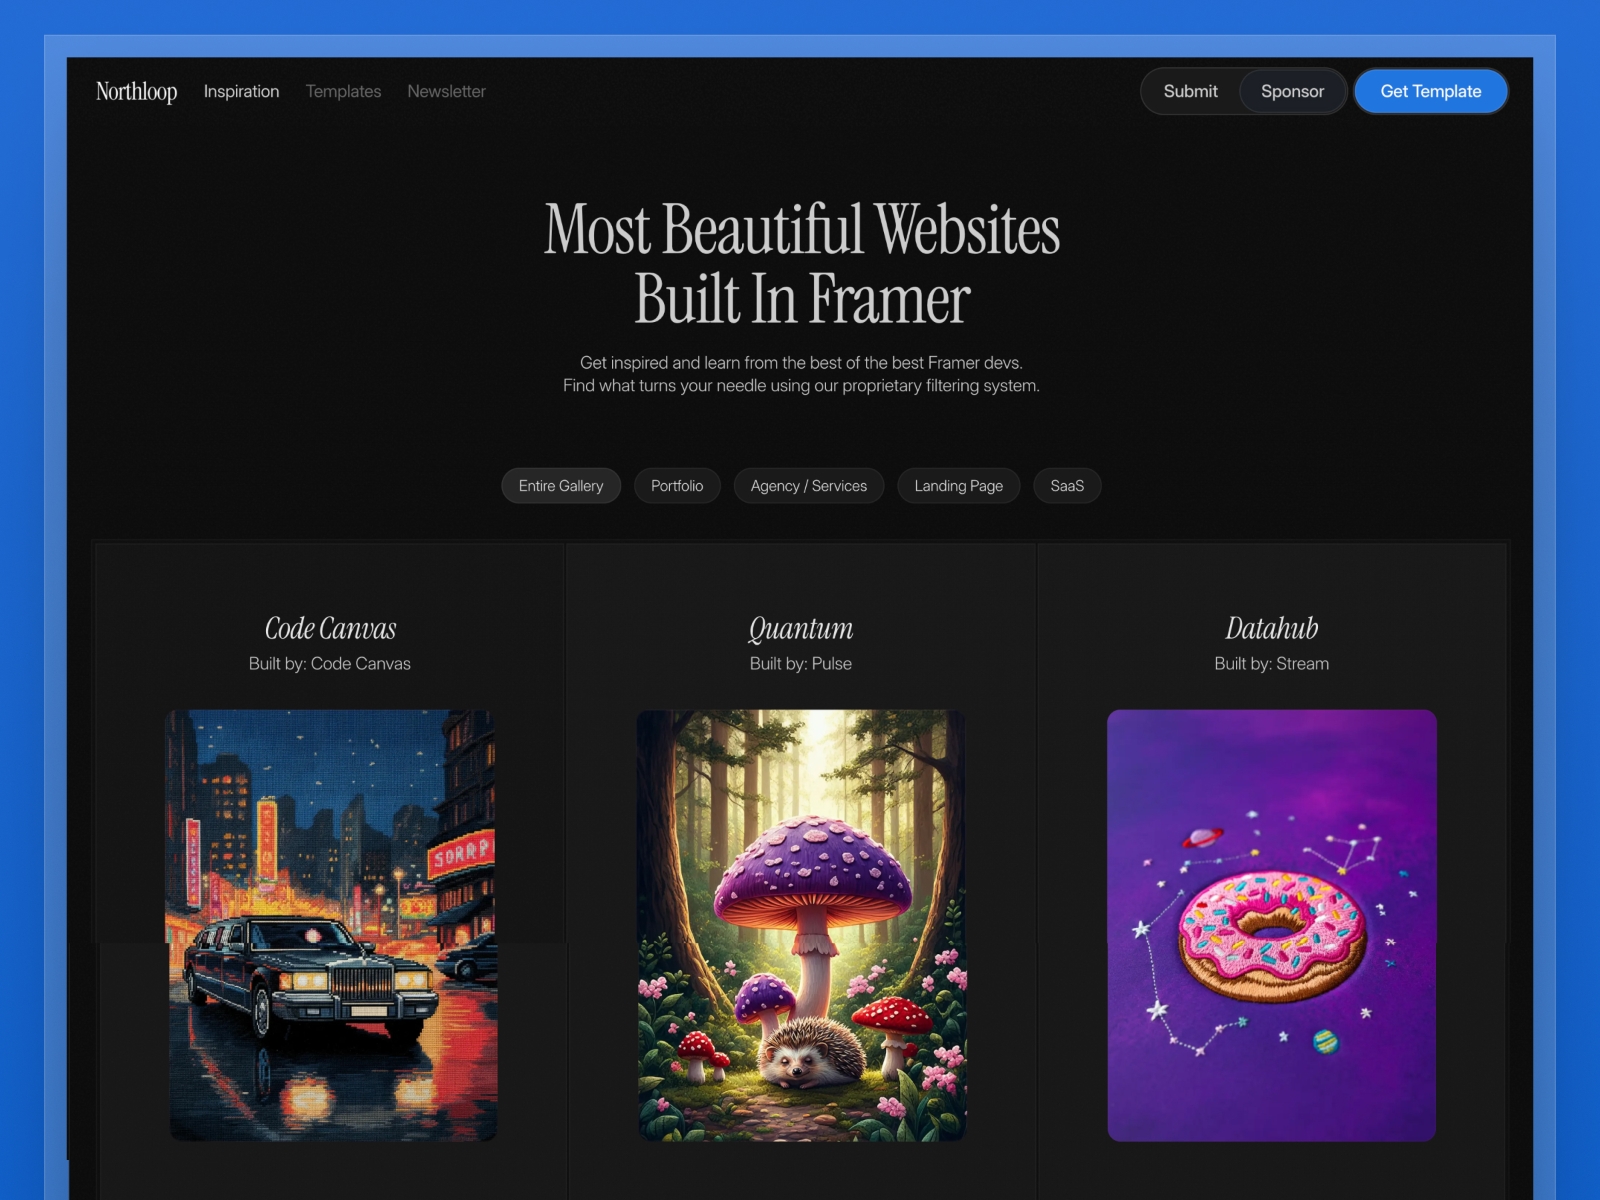Viewport: 1600px width, 1200px height.
Task: Open the mushroom and hedgehog thumbnail
Action: click(801, 925)
